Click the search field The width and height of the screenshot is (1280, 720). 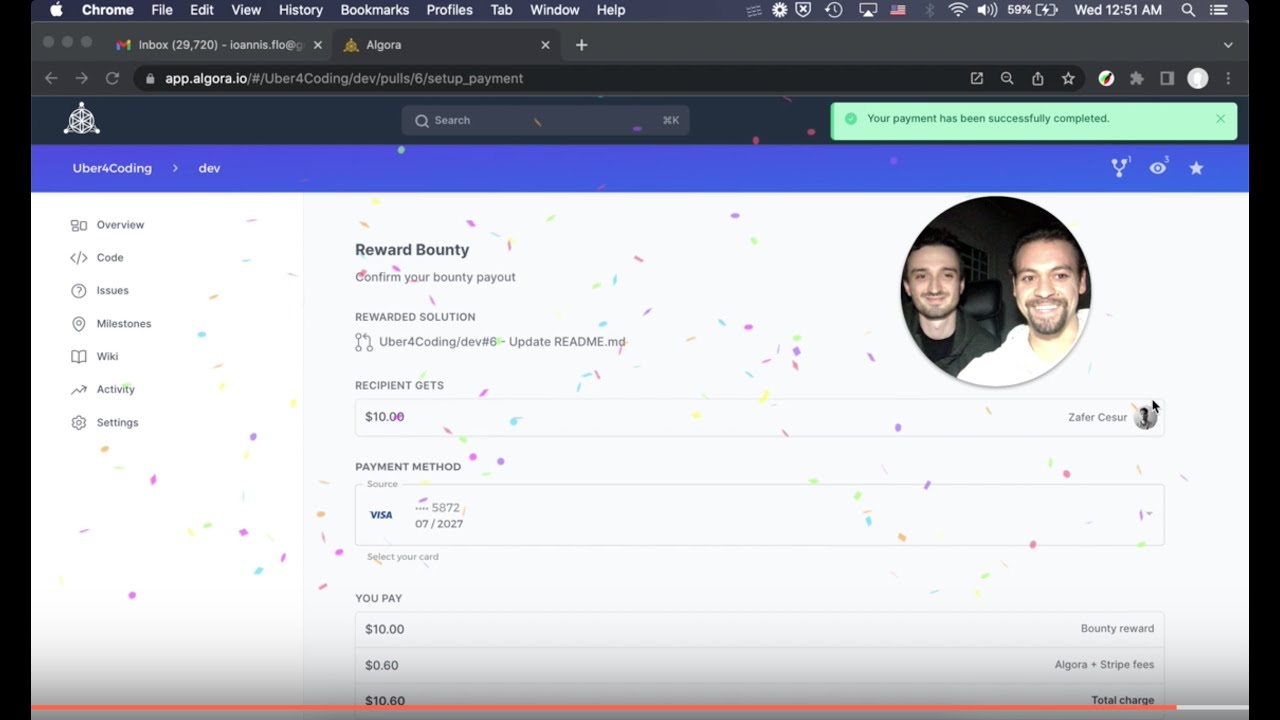[546, 120]
